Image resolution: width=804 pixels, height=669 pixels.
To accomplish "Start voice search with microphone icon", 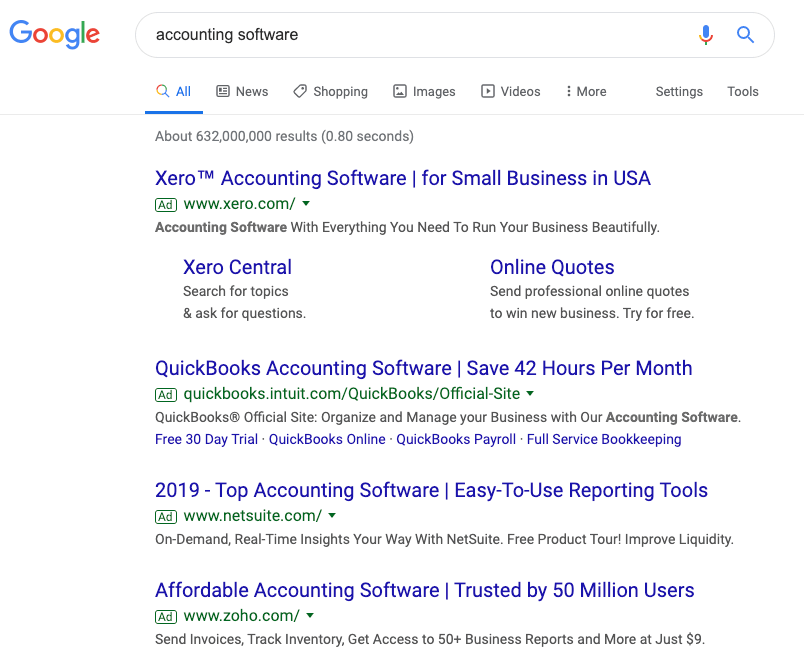I will 706,35.
